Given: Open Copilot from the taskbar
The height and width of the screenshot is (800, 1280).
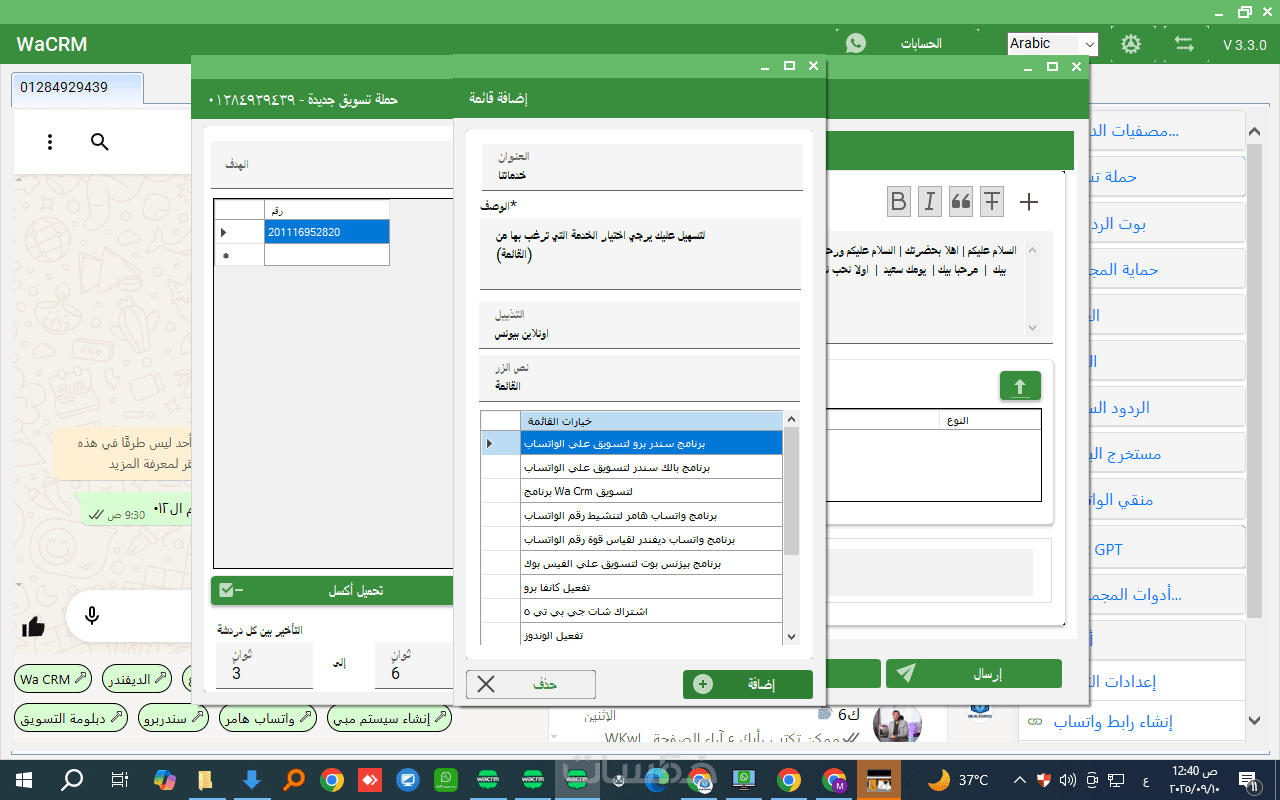Looking at the screenshot, I should (164, 780).
